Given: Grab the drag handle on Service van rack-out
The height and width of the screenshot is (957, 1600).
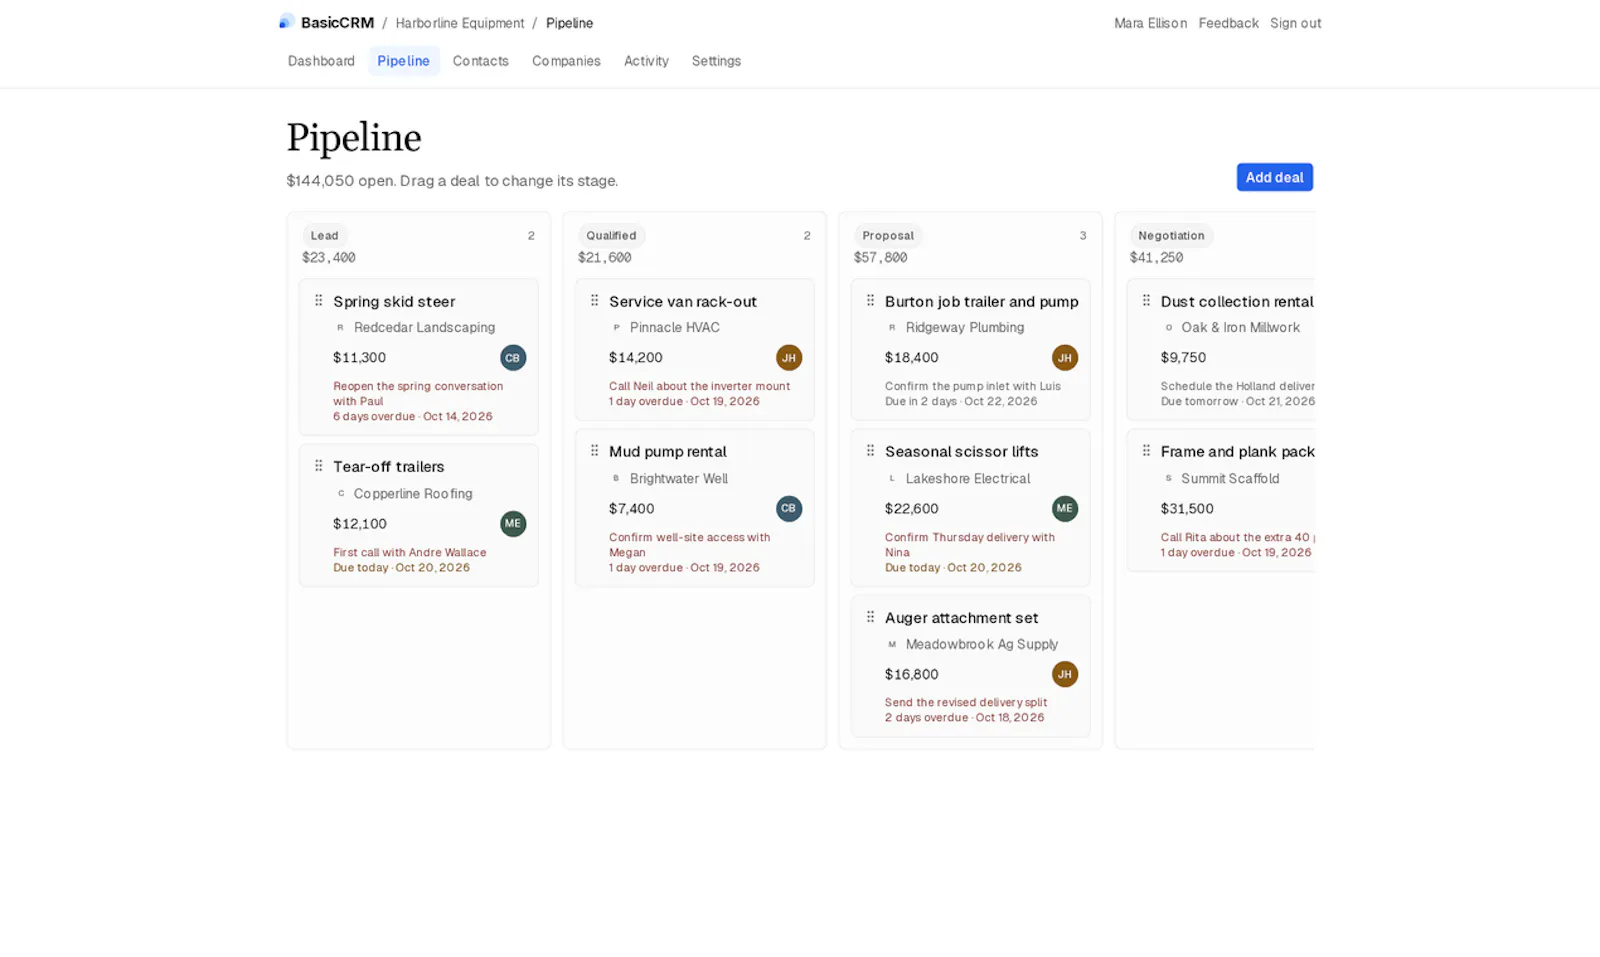Looking at the screenshot, I should pos(595,300).
